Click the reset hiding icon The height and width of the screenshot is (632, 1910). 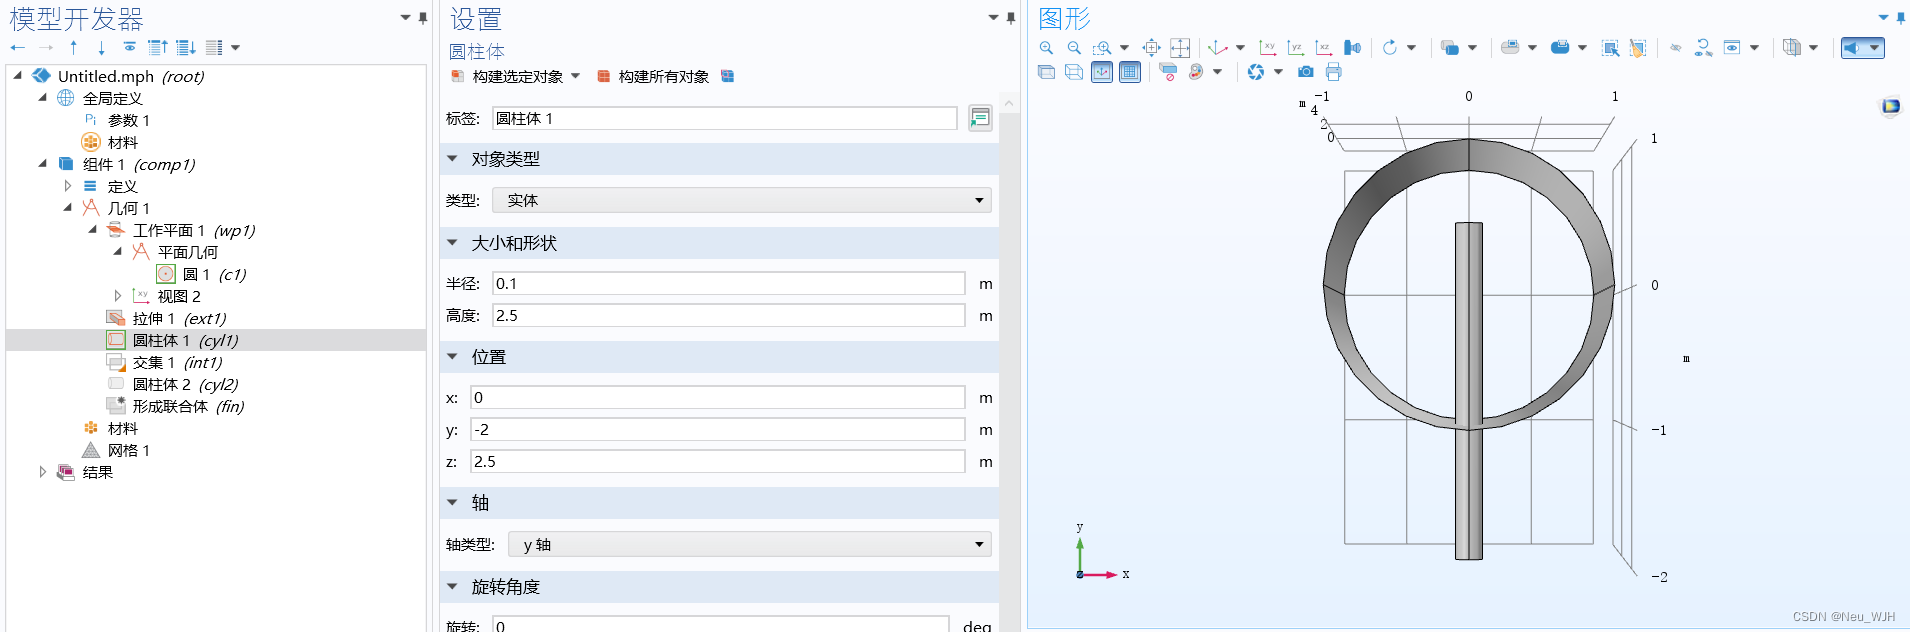coord(1704,48)
